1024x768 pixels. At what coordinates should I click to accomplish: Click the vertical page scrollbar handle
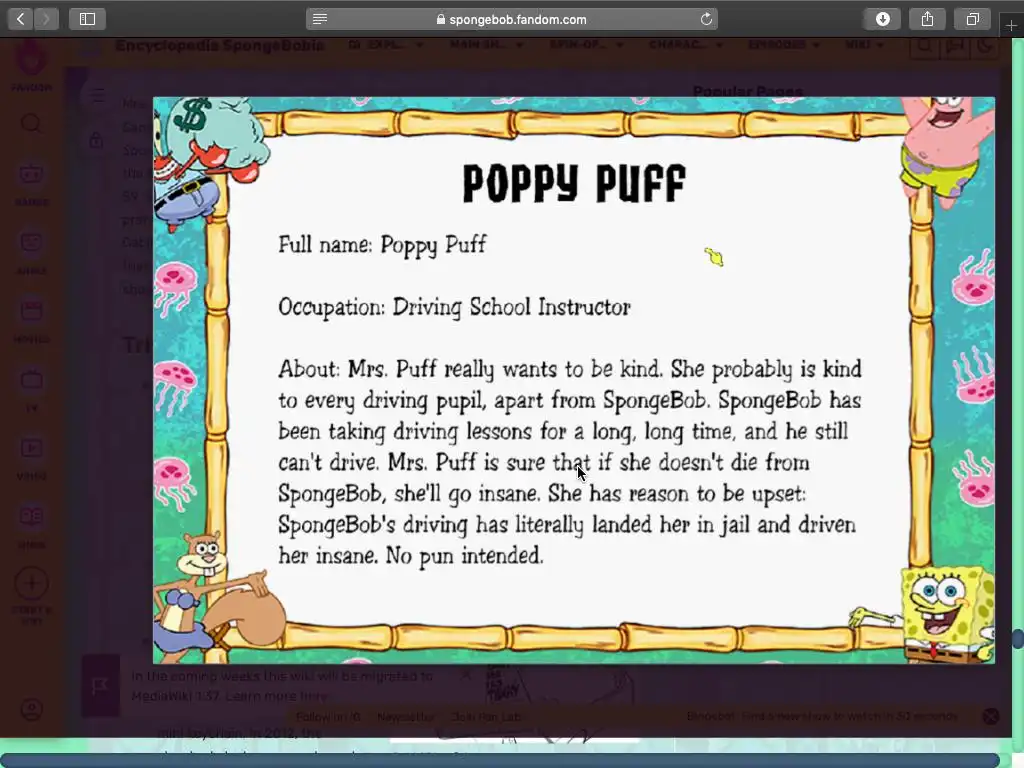click(x=1017, y=639)
